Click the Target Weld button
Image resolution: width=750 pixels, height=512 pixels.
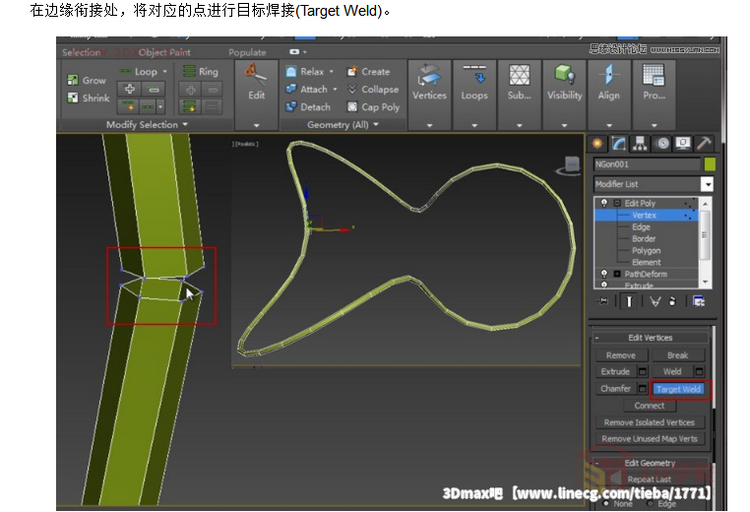pyautogui.click(x=679, y=389)
